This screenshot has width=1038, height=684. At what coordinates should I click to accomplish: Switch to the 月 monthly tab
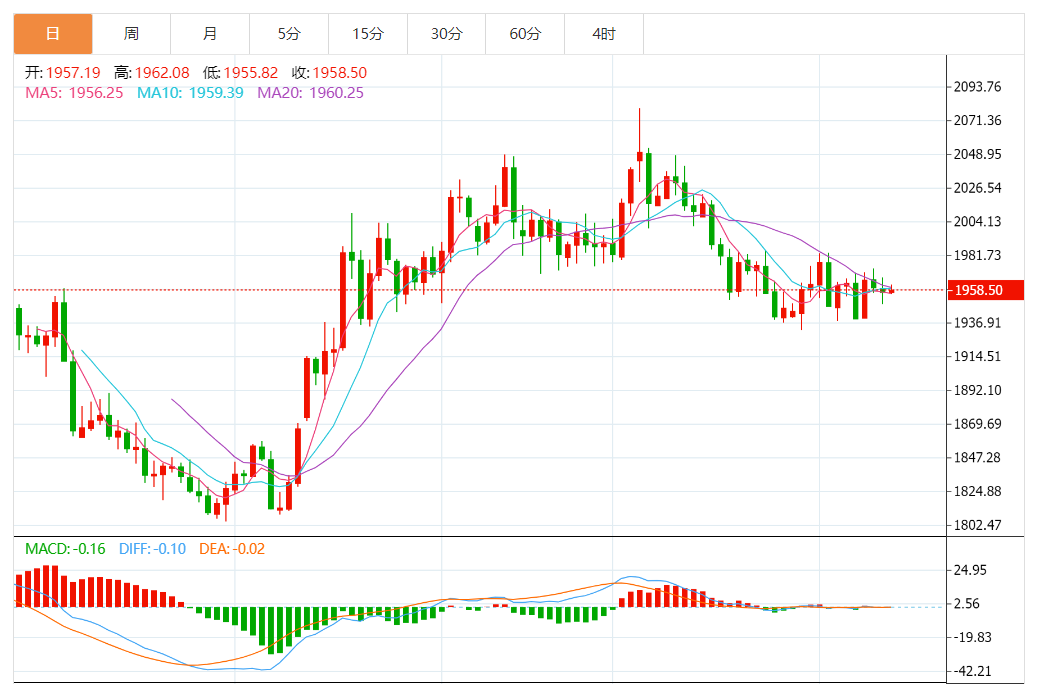click(210, 34)
